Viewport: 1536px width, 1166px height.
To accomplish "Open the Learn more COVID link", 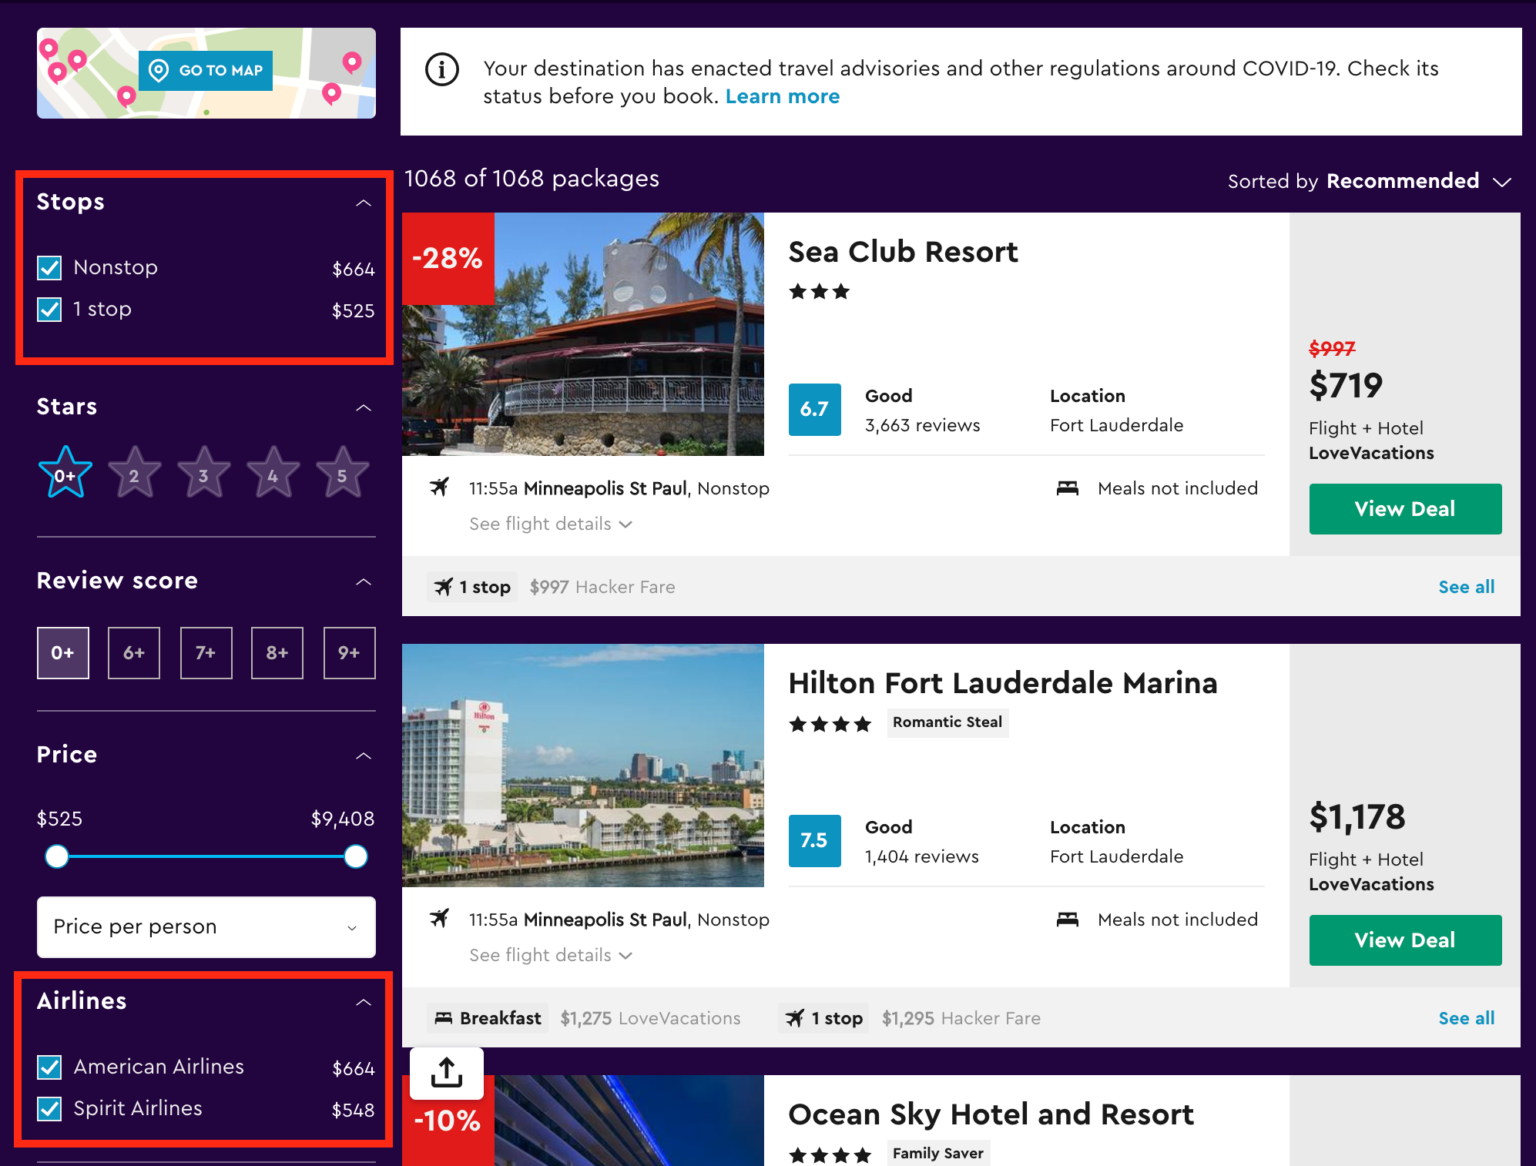I will coord(782,97).
